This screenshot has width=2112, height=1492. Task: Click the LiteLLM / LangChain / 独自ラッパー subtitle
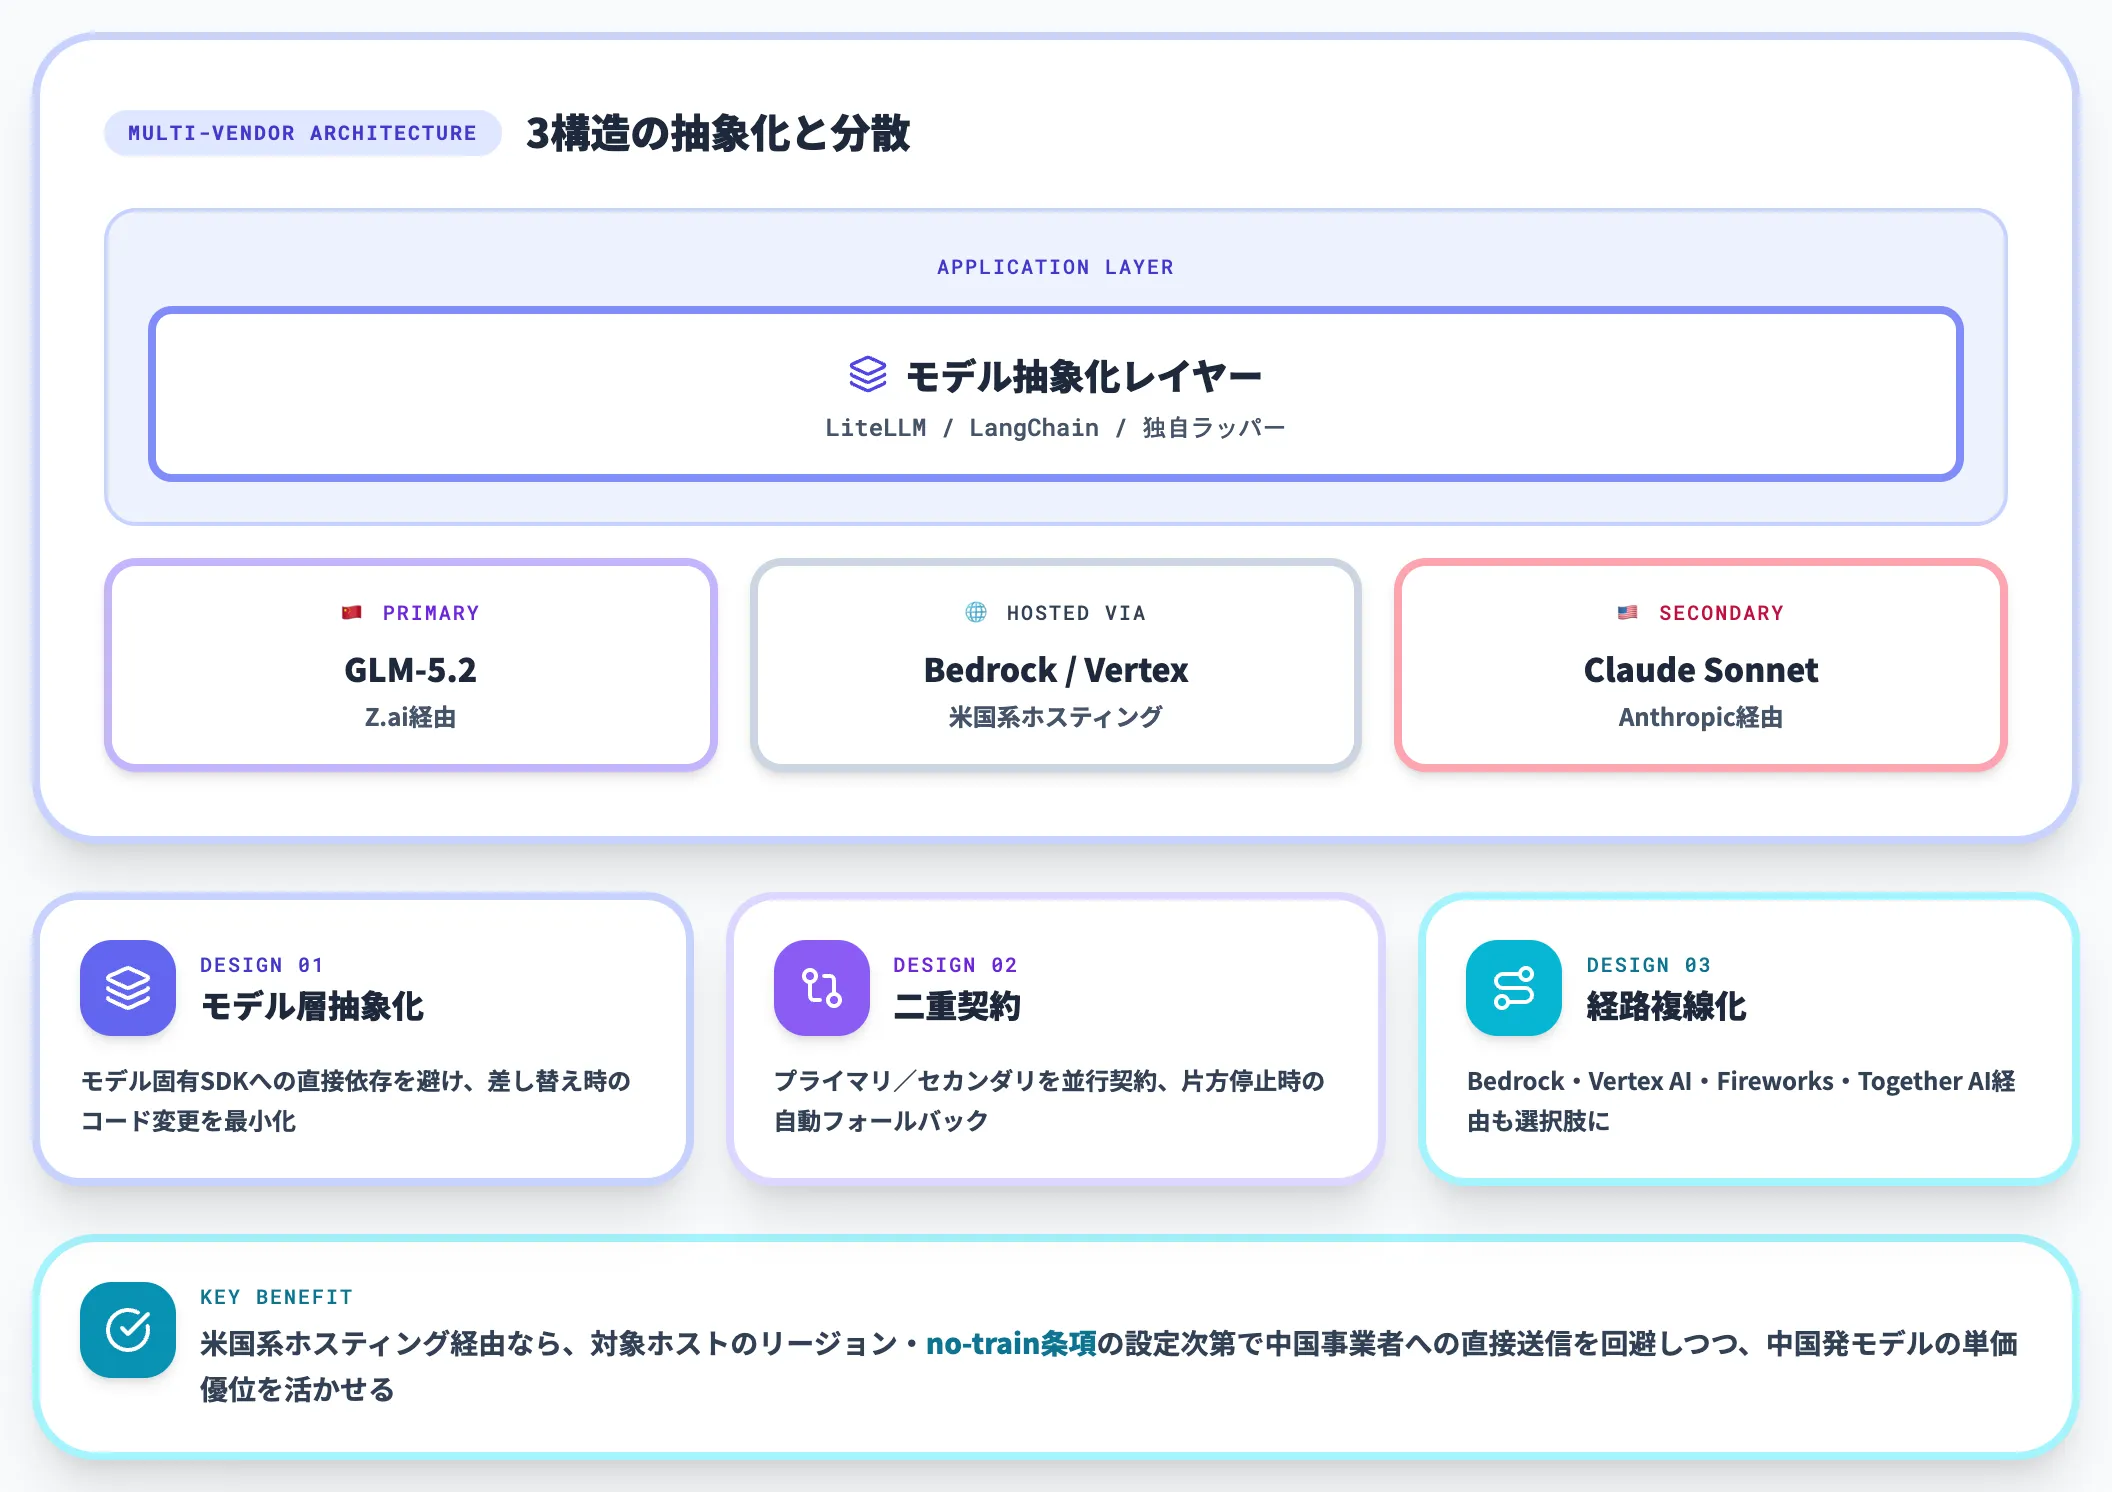pos(1056,428)
